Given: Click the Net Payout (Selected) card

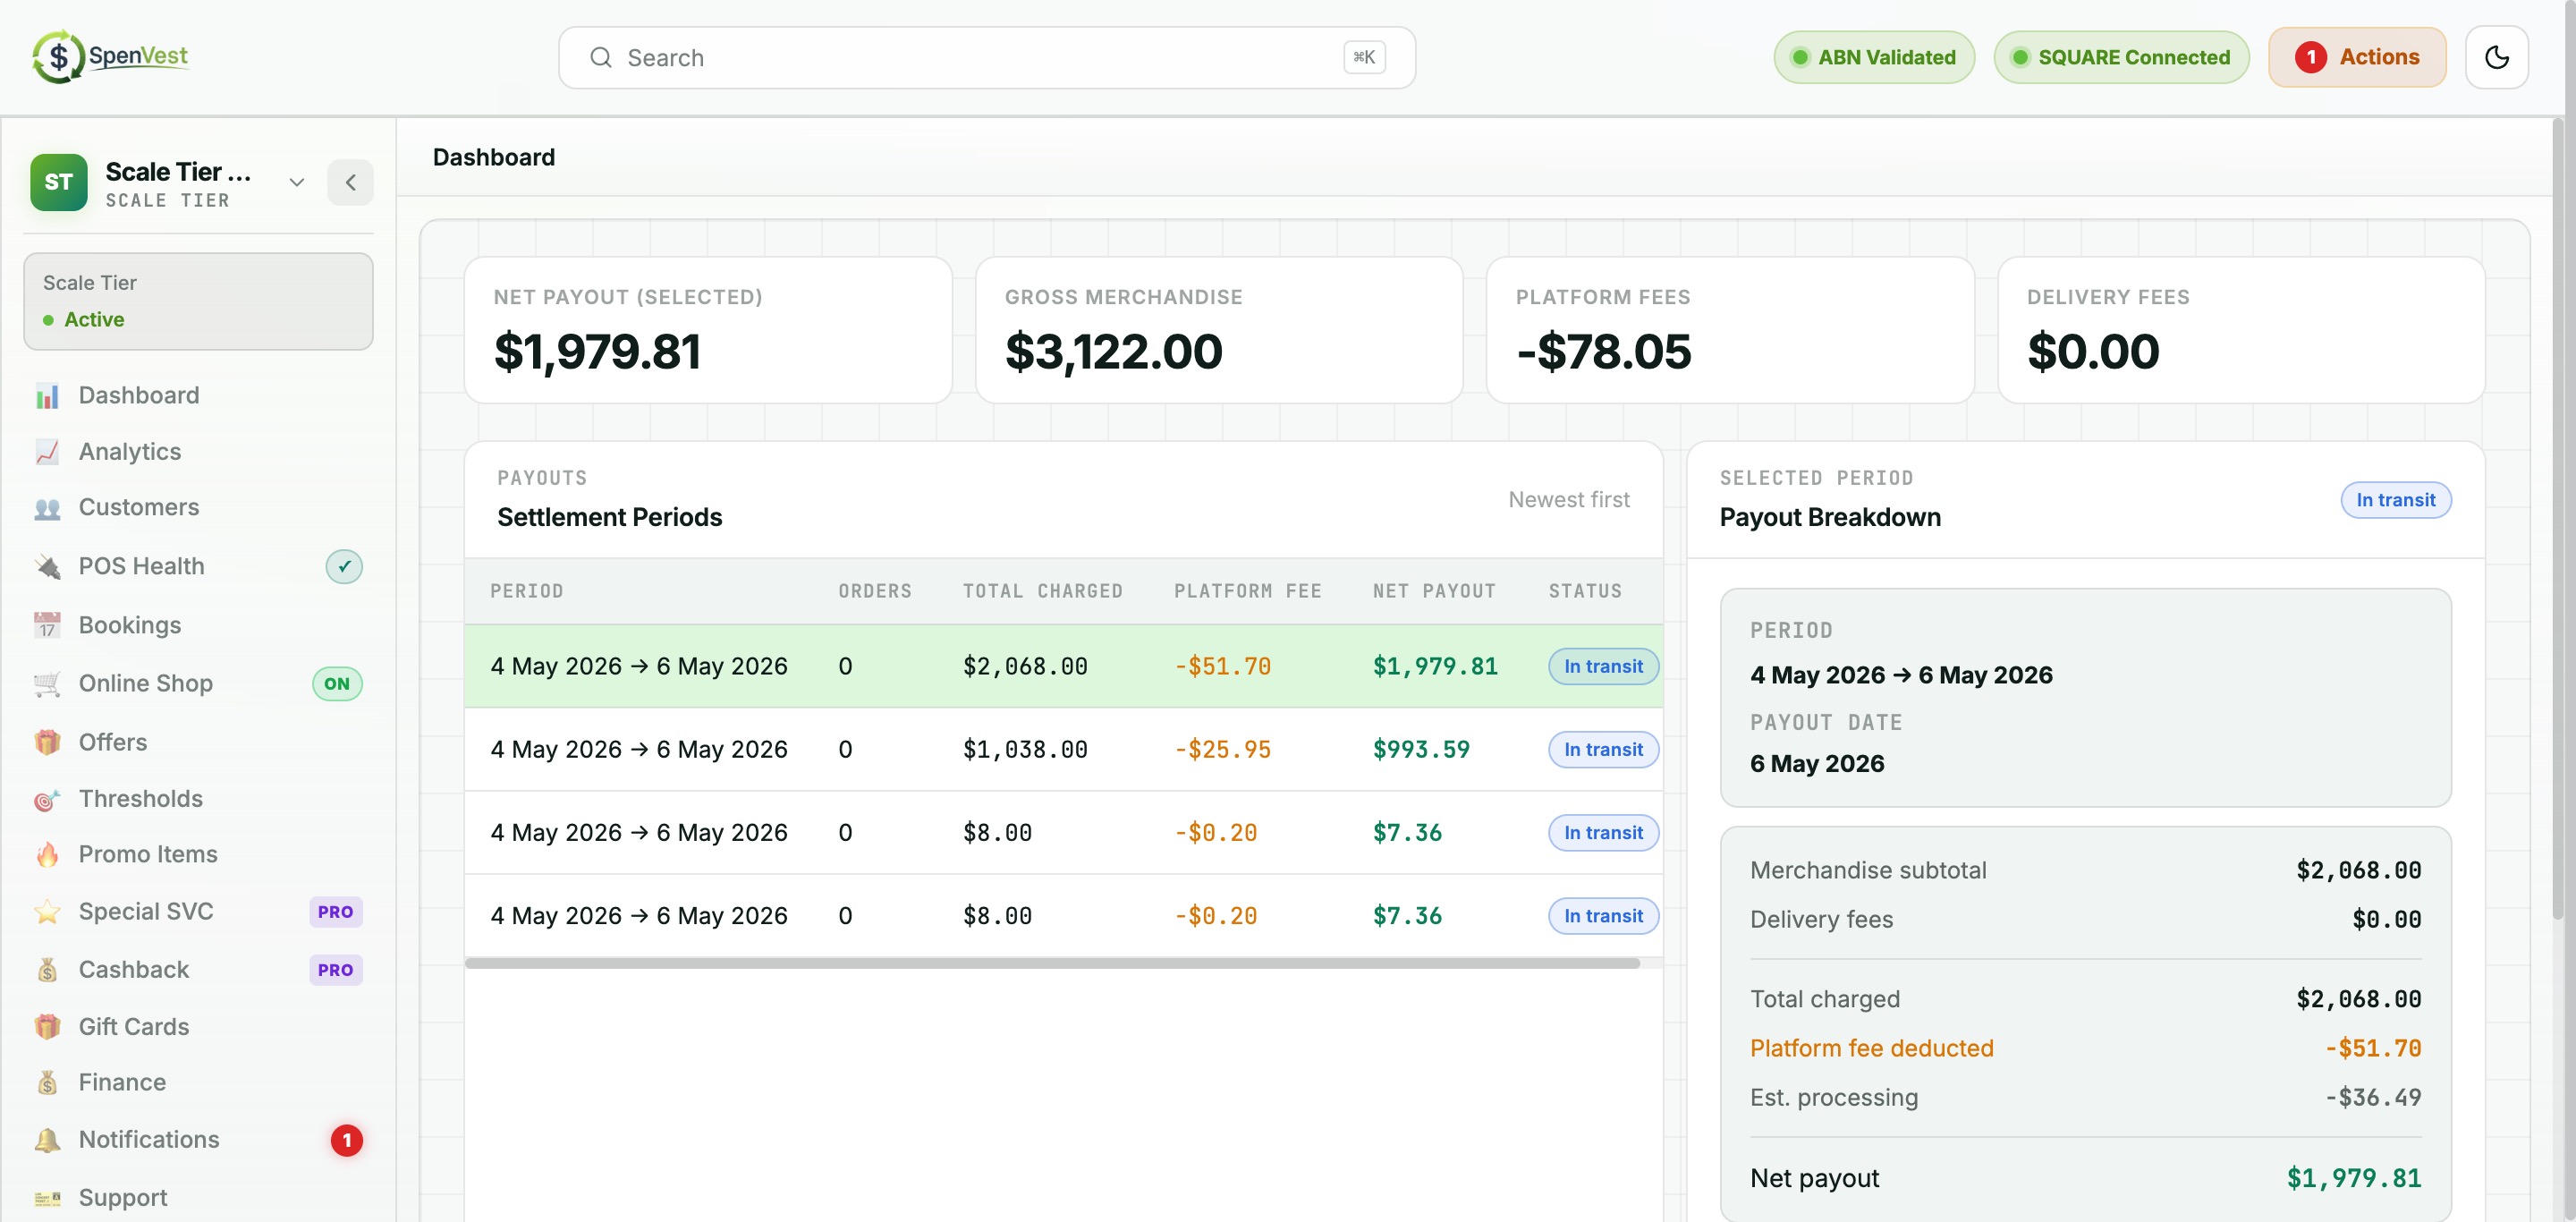Looking at the screenshot, I should pyautogui.click(x=708, y=331).
